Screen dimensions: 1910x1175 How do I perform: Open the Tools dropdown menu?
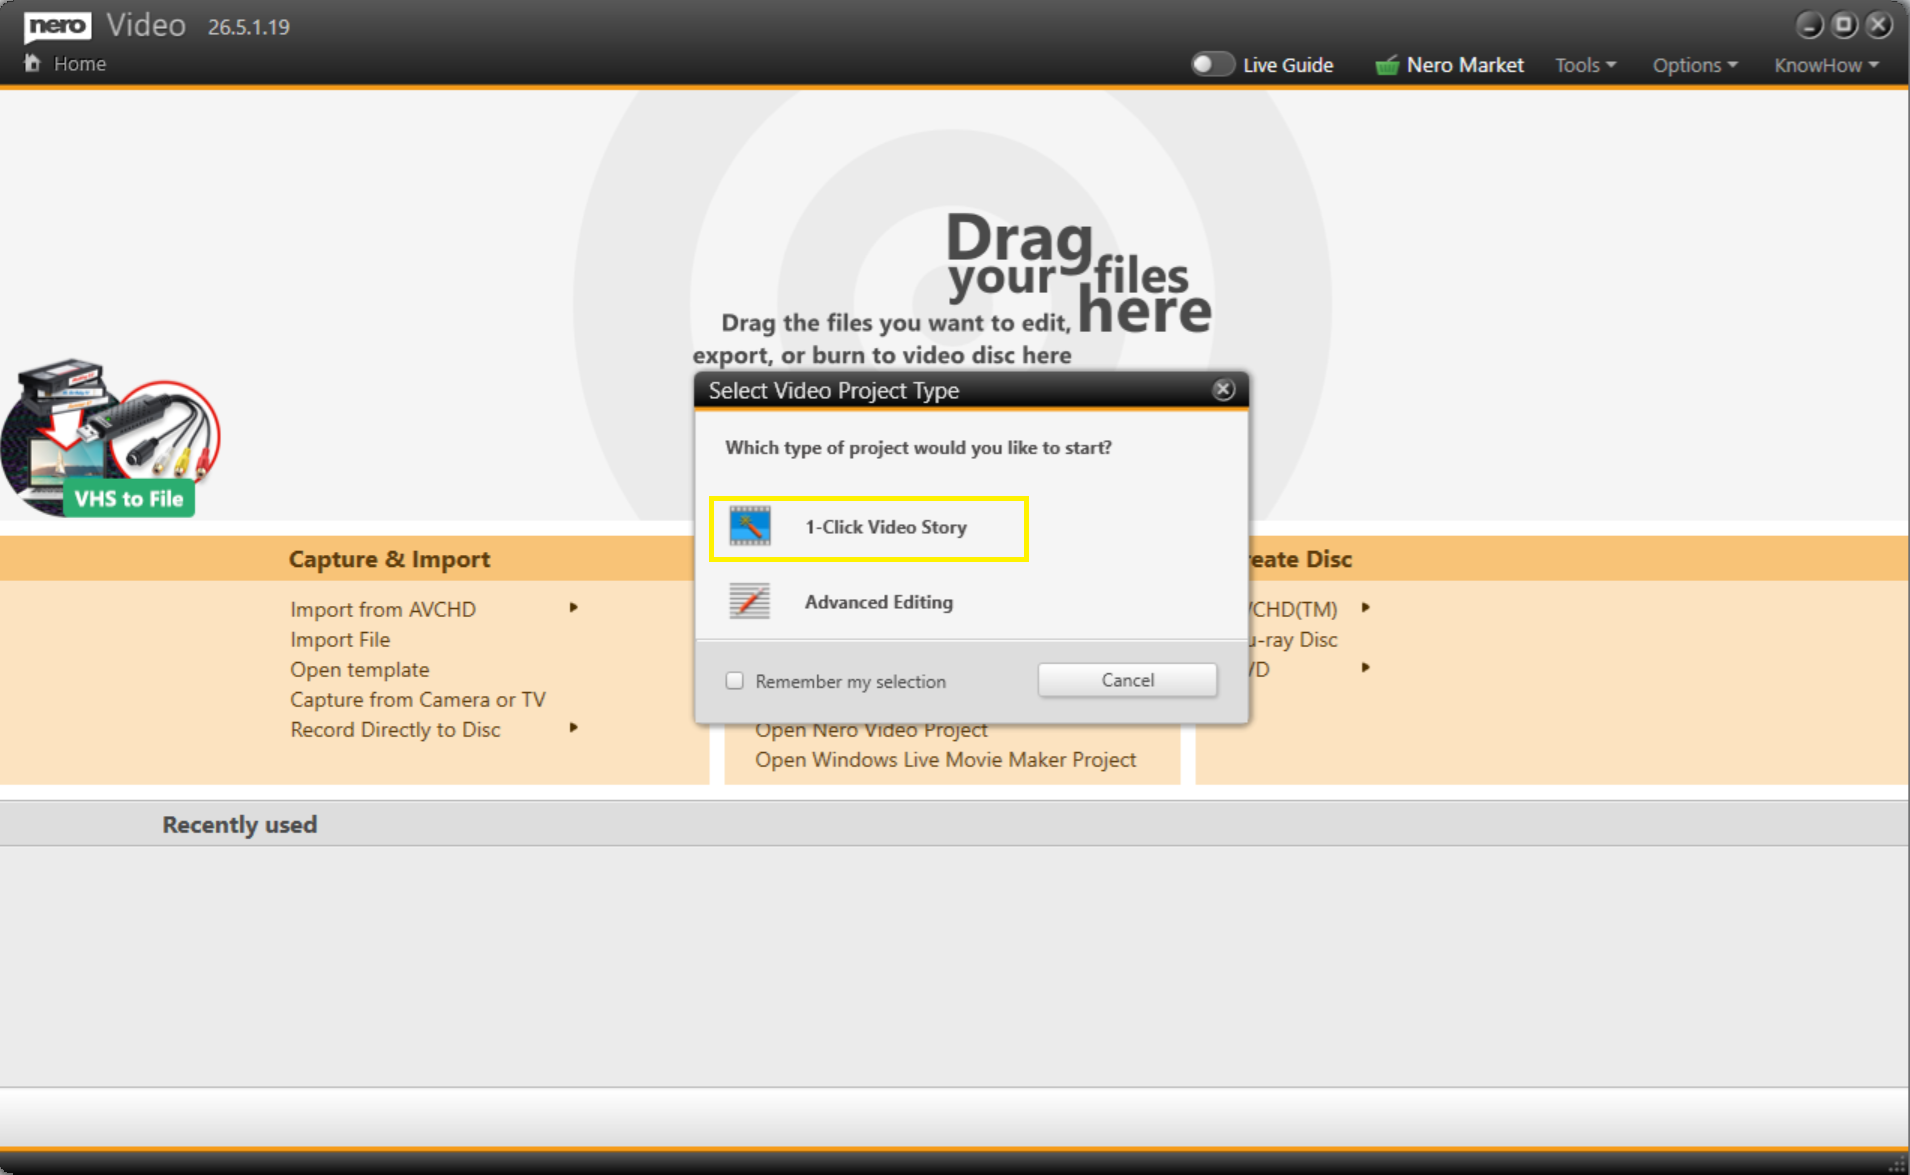coord(1585,65)
